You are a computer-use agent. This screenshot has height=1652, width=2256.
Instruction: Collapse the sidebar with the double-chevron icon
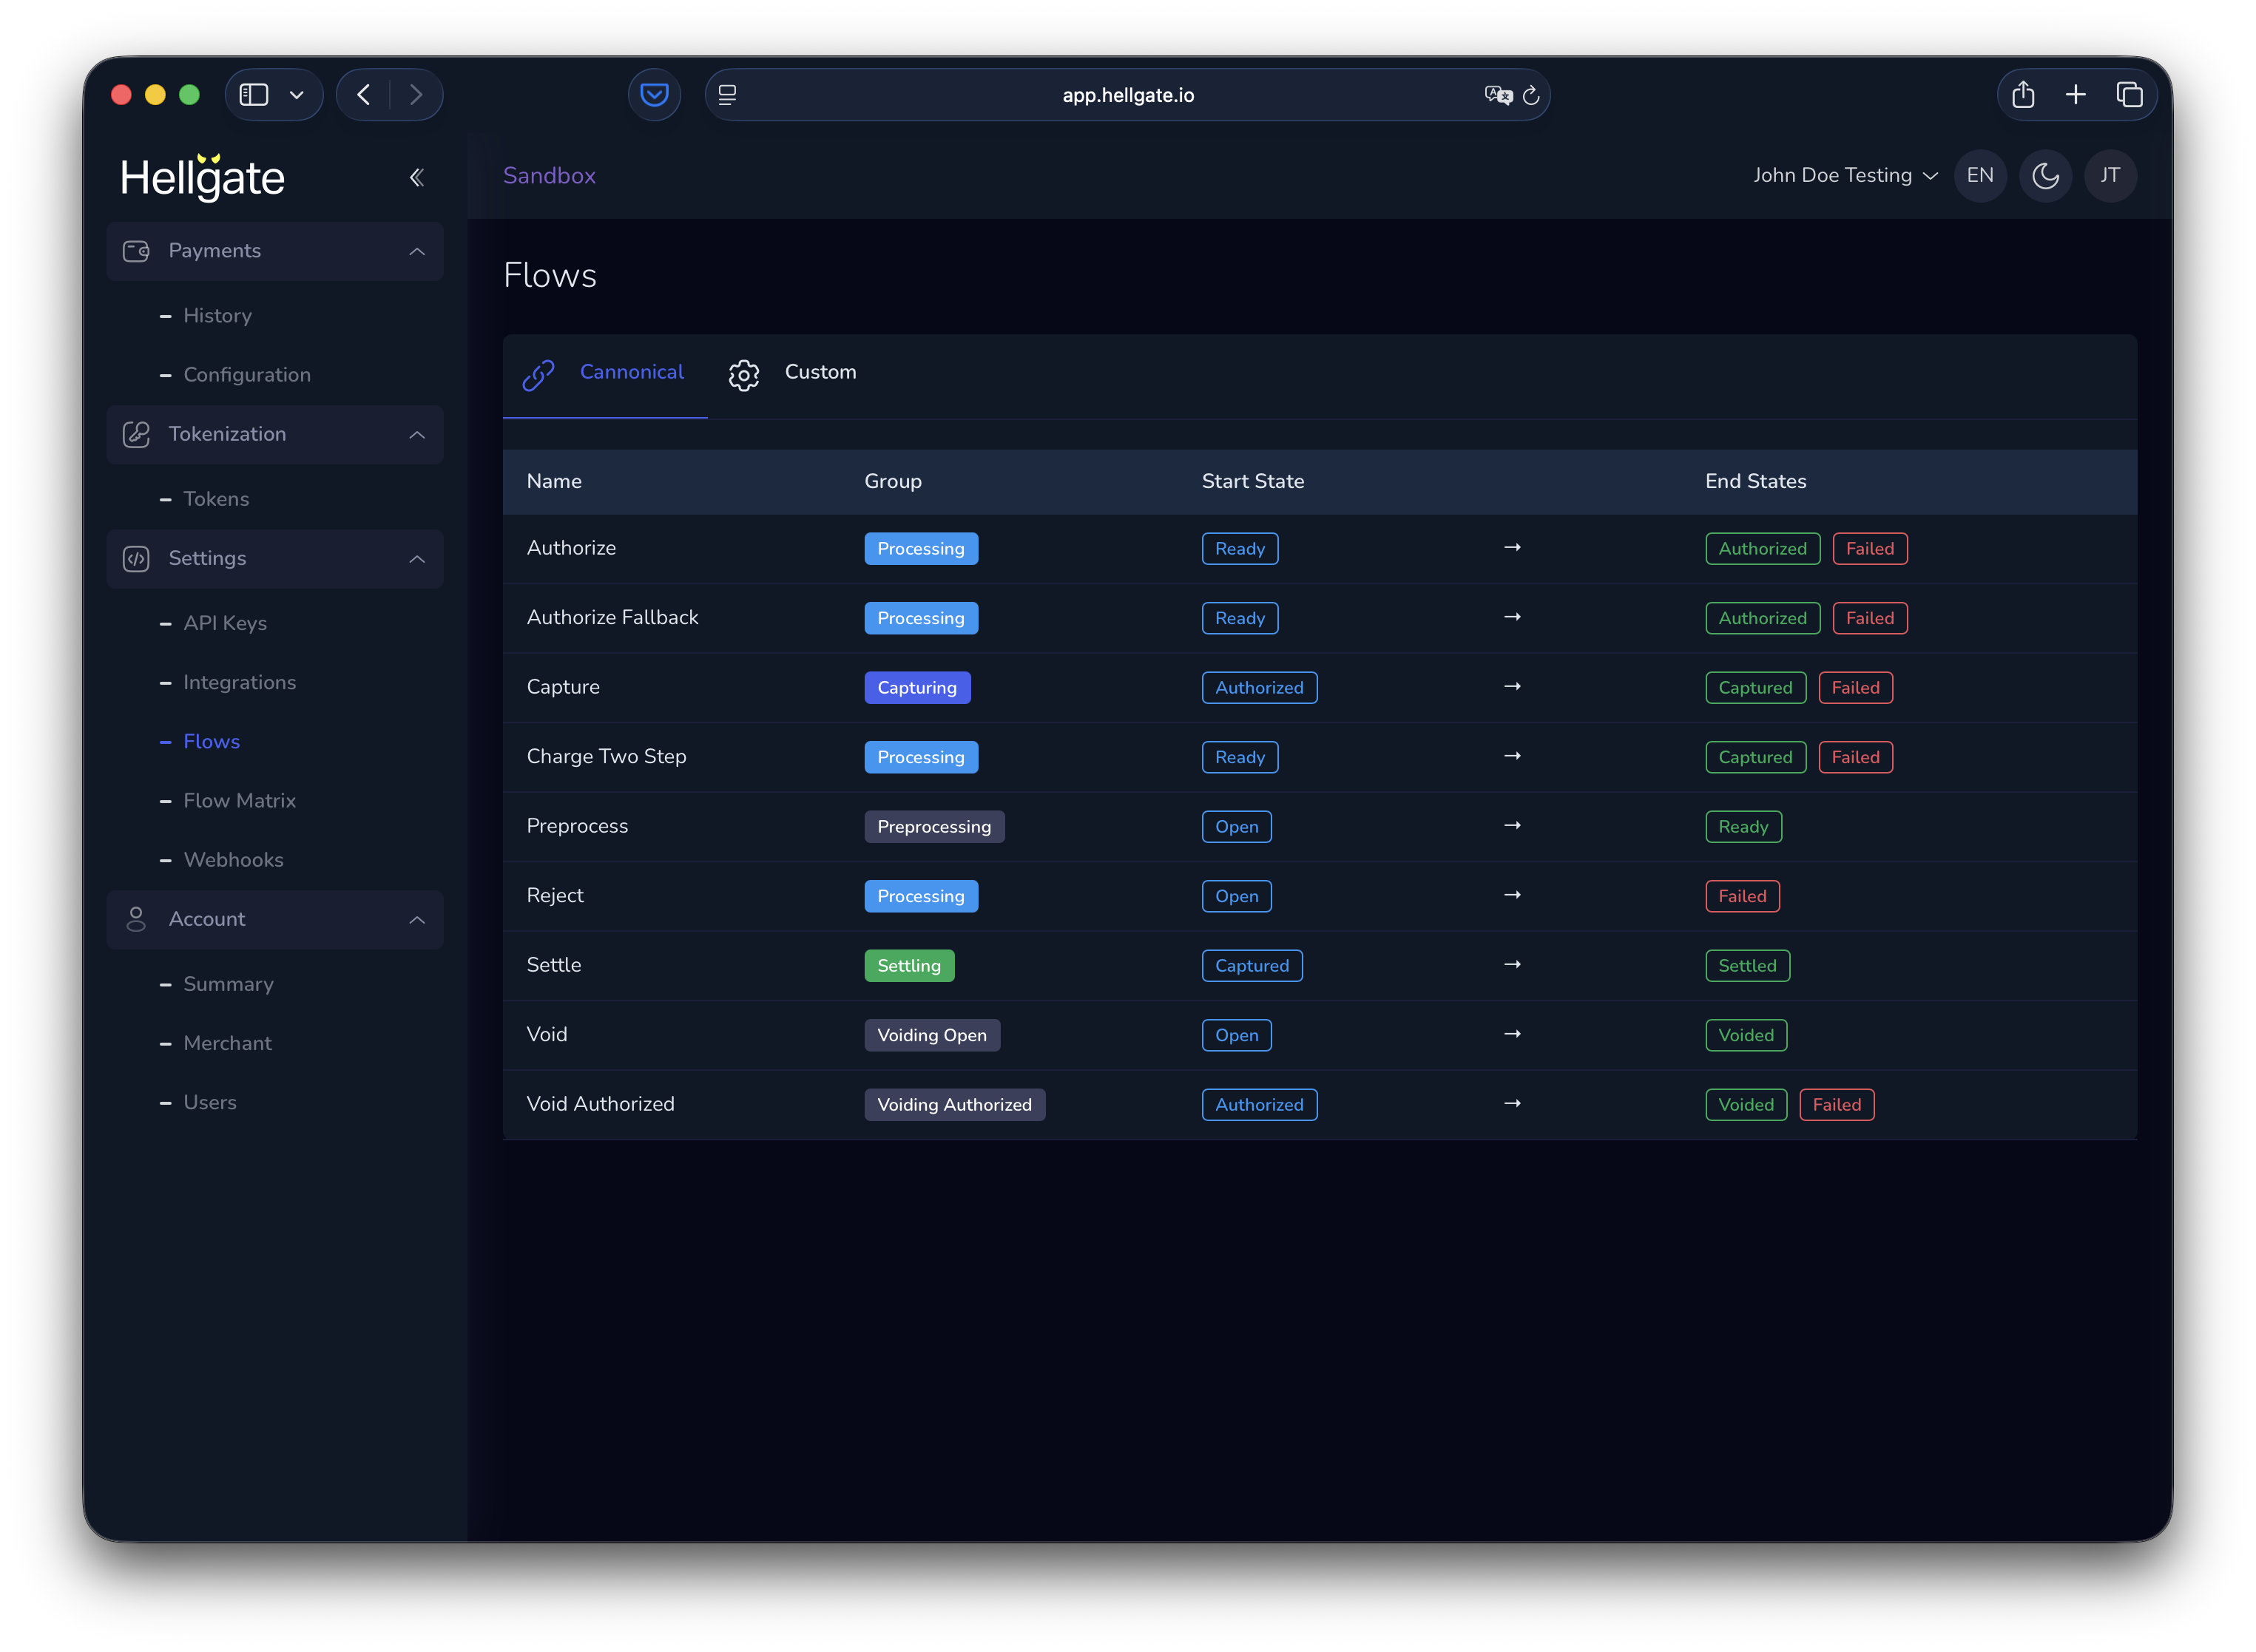point(417,177)
